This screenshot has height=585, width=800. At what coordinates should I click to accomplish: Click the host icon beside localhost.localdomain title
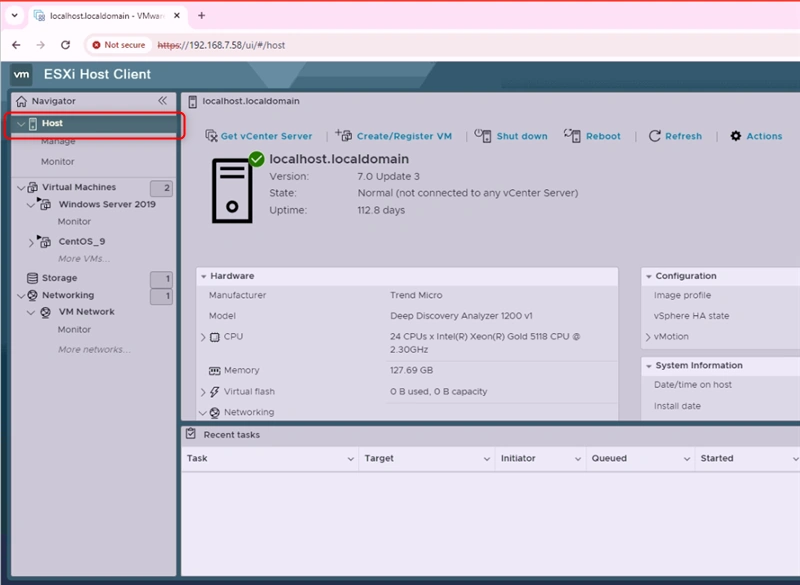[x=192, y=101]
